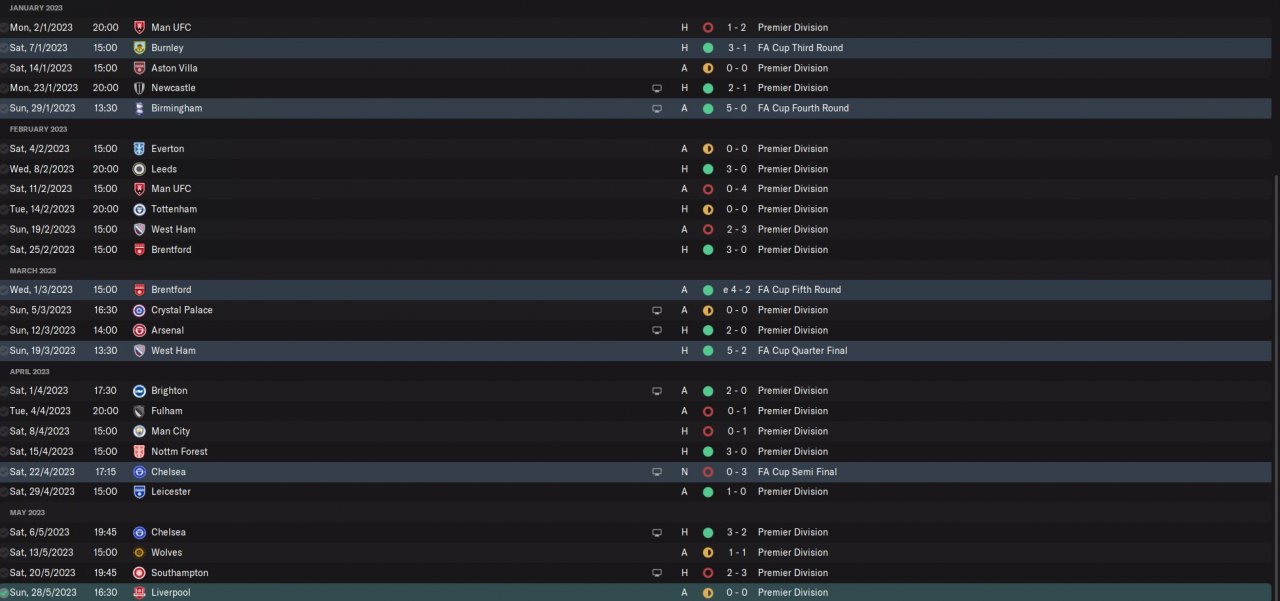Open the Crystal Palace team link

click(182, 310)
